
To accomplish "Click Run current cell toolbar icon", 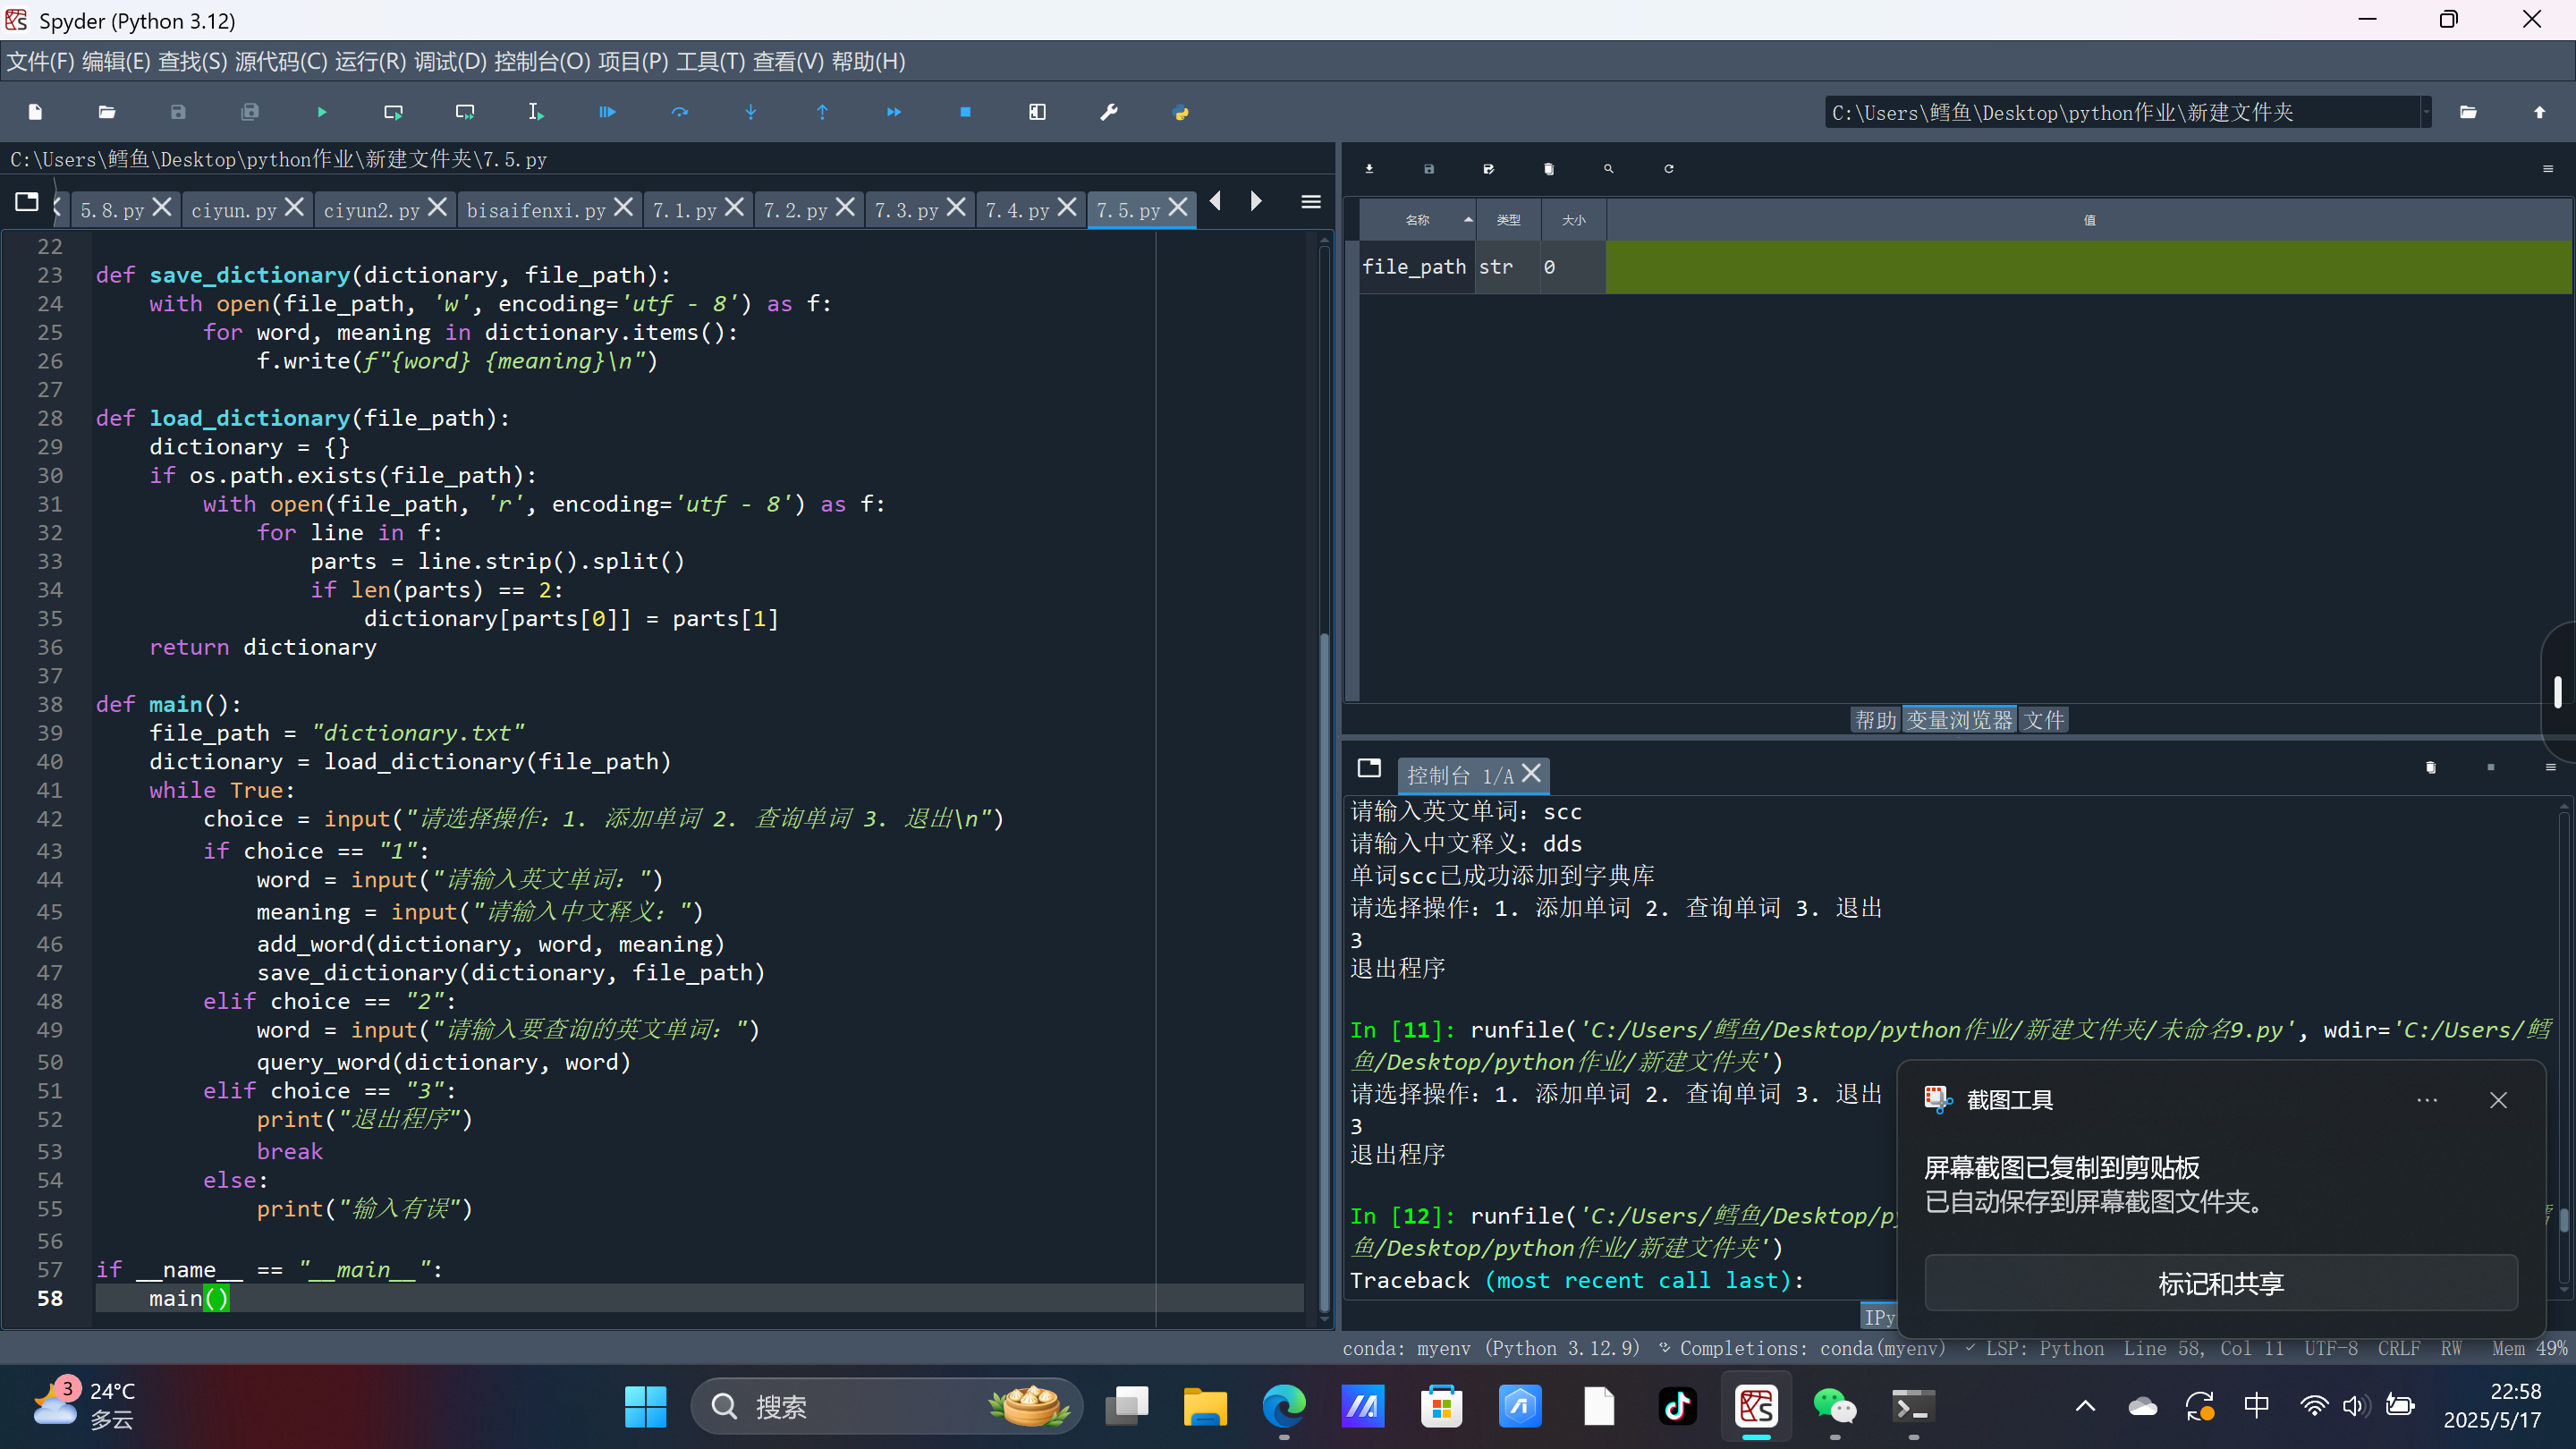I will pos(393,112).
